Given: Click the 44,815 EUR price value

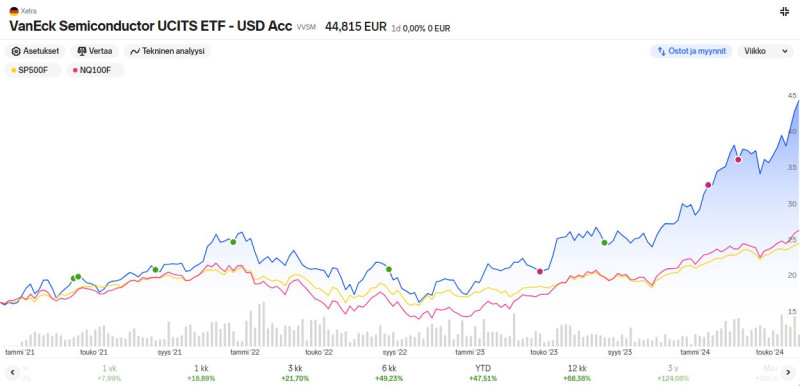Looking at the screenshot, I should point(356,27).
